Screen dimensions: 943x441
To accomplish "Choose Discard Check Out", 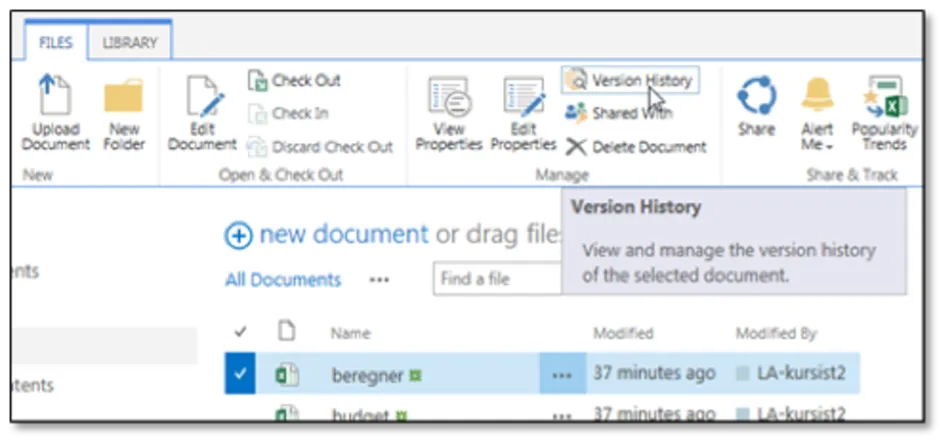I will pos(321,147).
